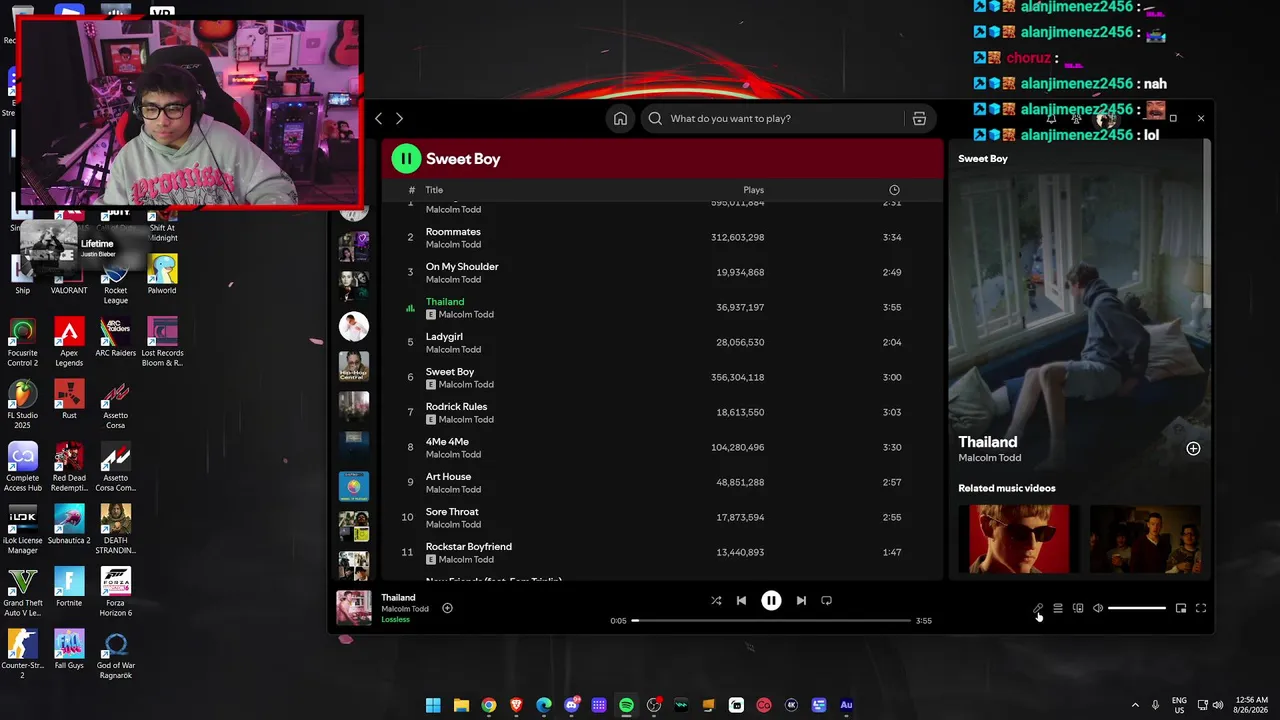Image resolution: width=1280 pixels, height=720 pixels.
Task: Mute Spotify with the speaker icon
Action: coord(1098,608)
